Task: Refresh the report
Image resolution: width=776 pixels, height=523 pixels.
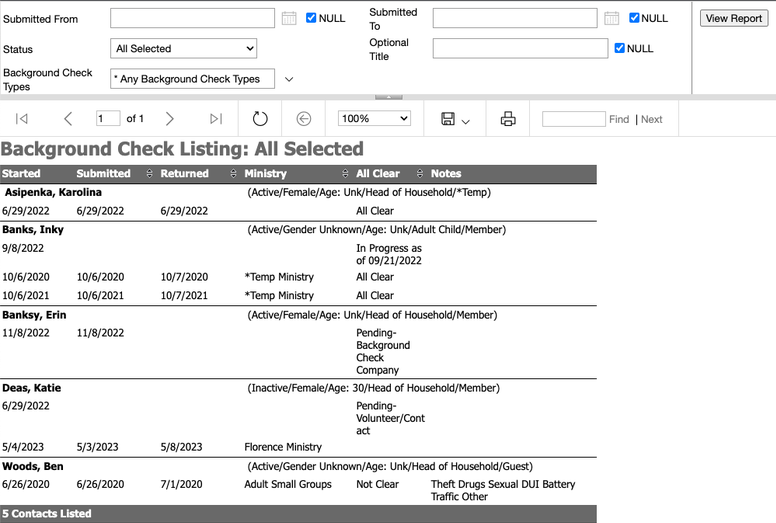Action: coord(260,119)
